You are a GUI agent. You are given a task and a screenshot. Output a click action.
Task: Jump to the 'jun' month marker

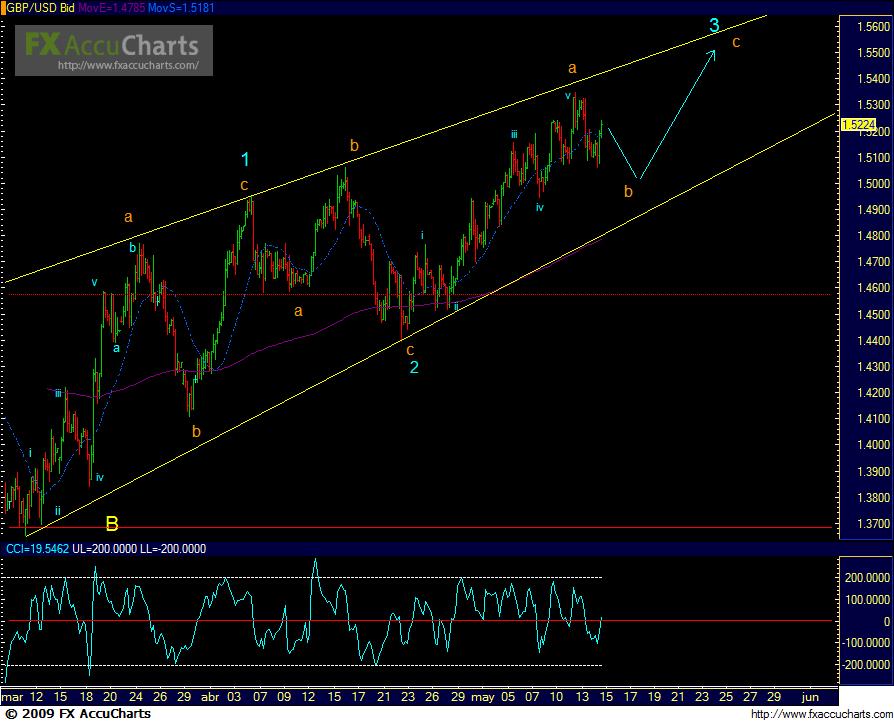click(810, 695)
